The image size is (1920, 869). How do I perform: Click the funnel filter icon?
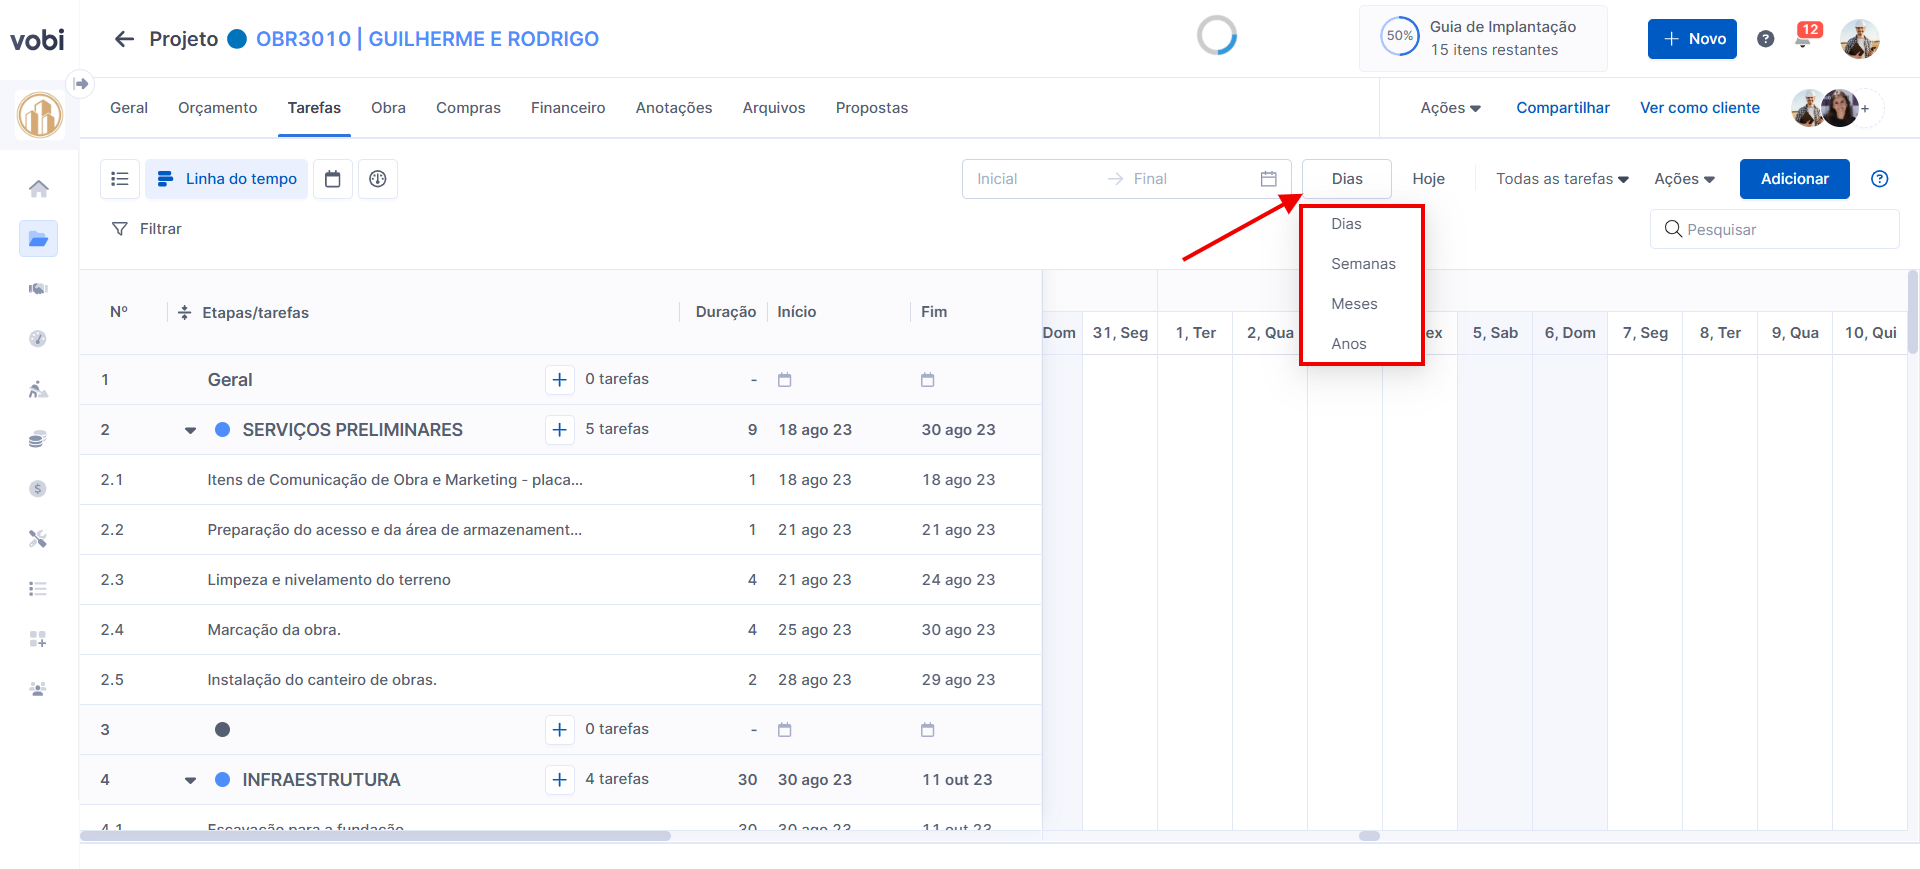[x=120, y=229]
